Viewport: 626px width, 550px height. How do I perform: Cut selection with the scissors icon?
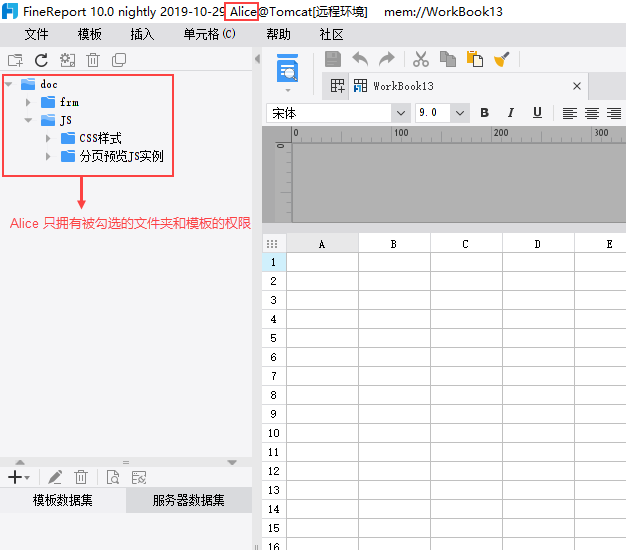click(421, 59)
